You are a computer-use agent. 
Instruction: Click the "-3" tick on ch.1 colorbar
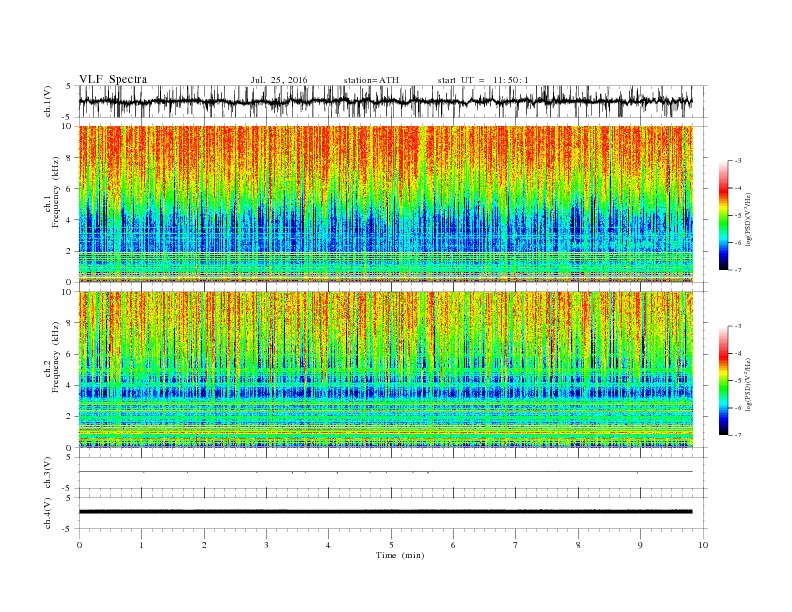[x=738, y=161]
